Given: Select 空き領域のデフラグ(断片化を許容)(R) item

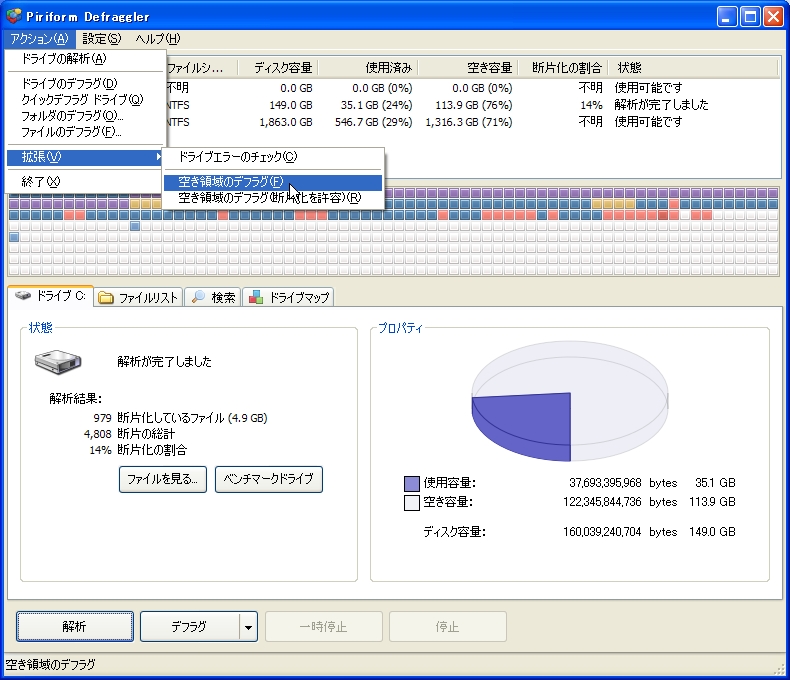Looking at the screenshot, I should [273, 198].
